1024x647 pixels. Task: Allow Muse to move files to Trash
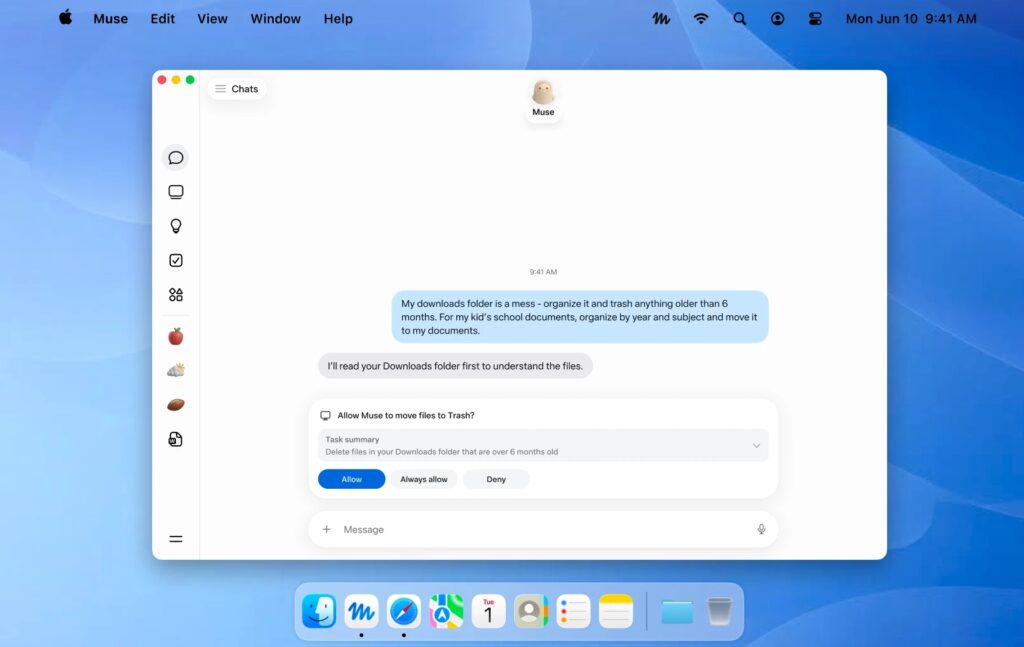351,479
